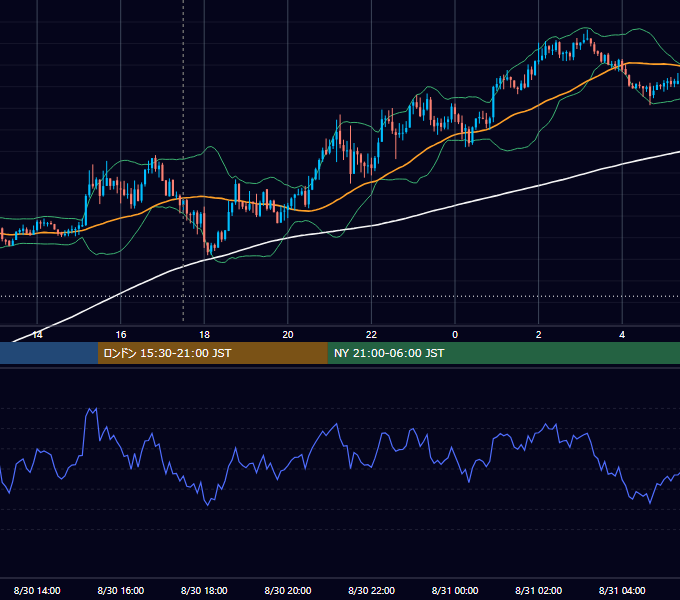
Task: Click the London 15:30-21:00 JST session bar
Action: pos(212,353)
